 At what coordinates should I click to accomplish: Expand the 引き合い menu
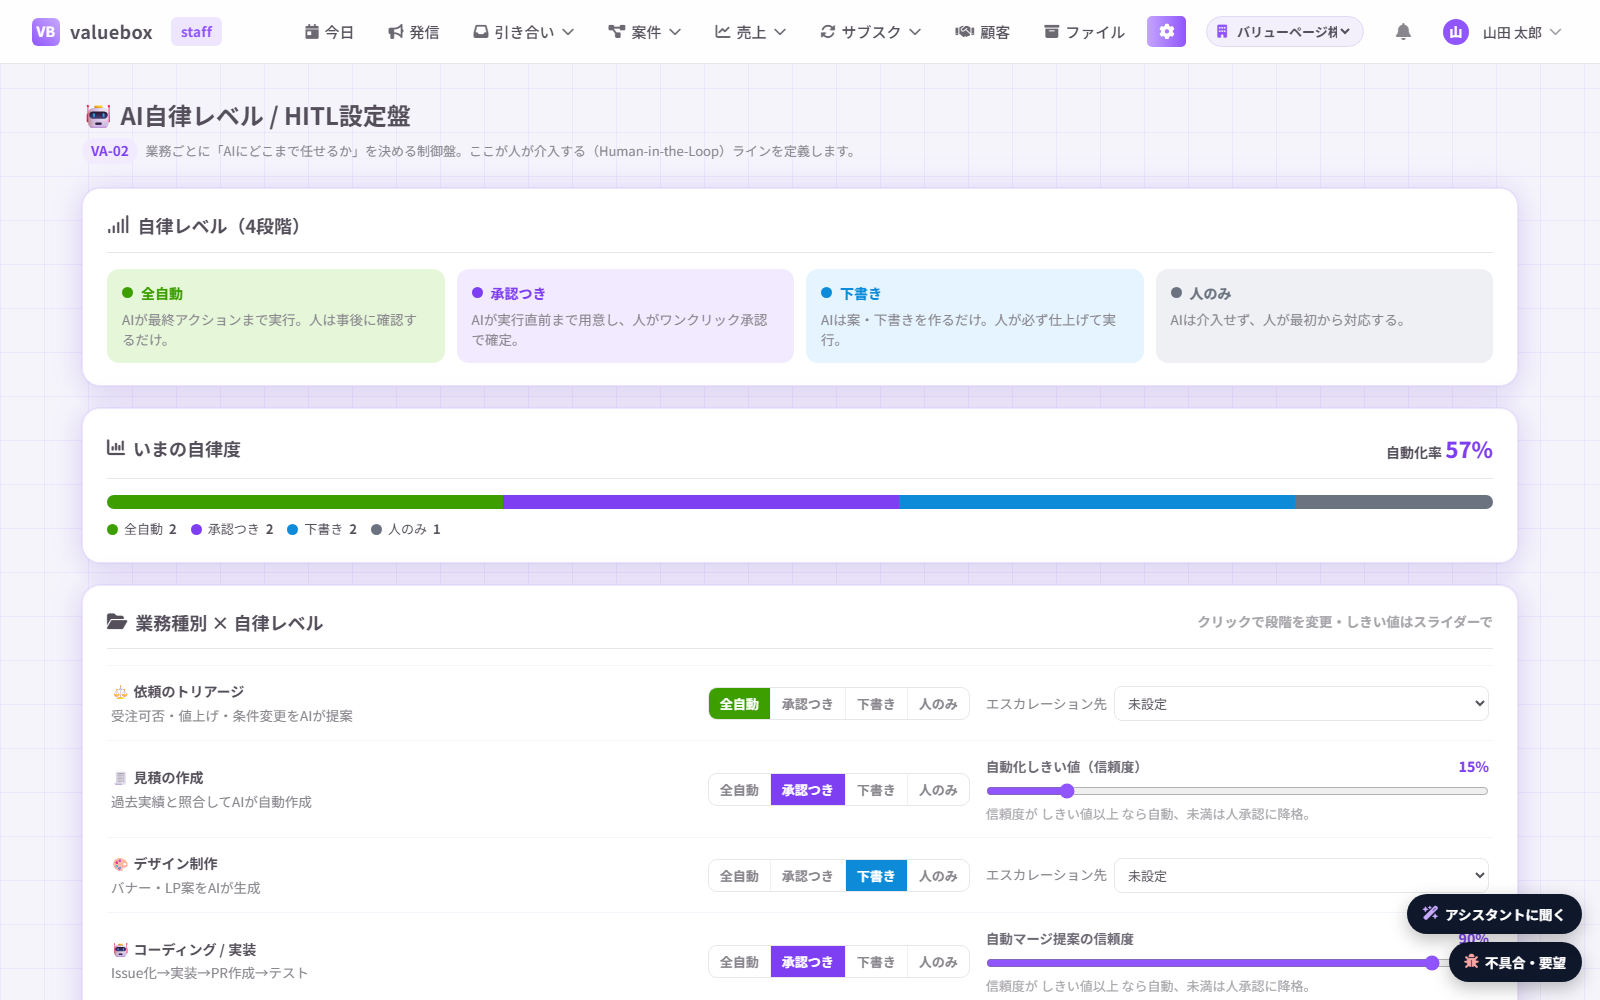[x=524, y=32]
